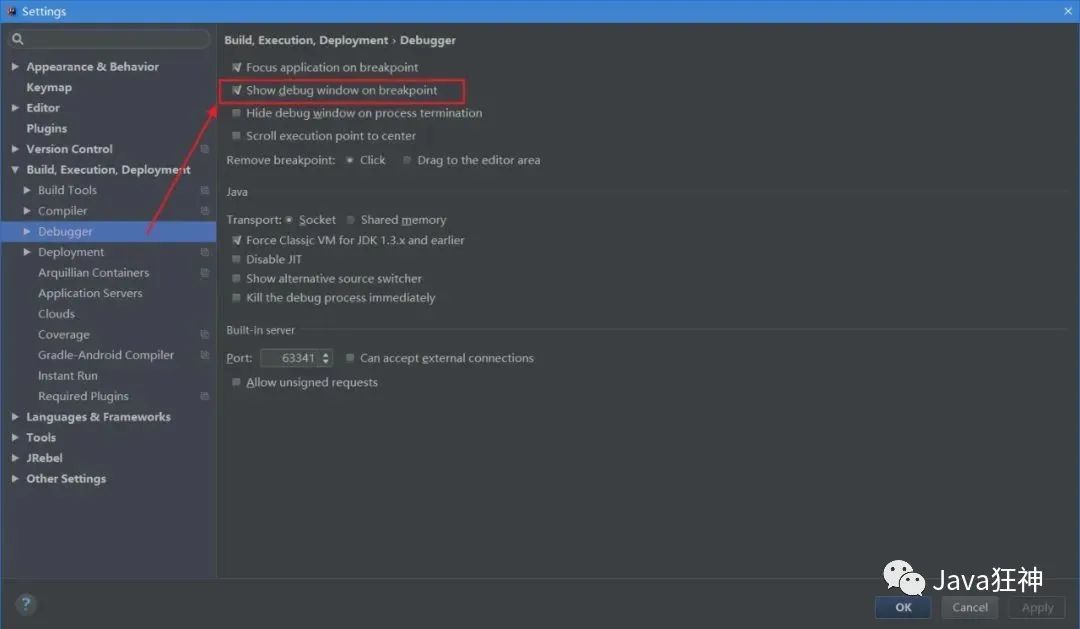Expand Languages & Frameworks node
The height and width of the screenshot is (629, 1080).
point(15,417)
